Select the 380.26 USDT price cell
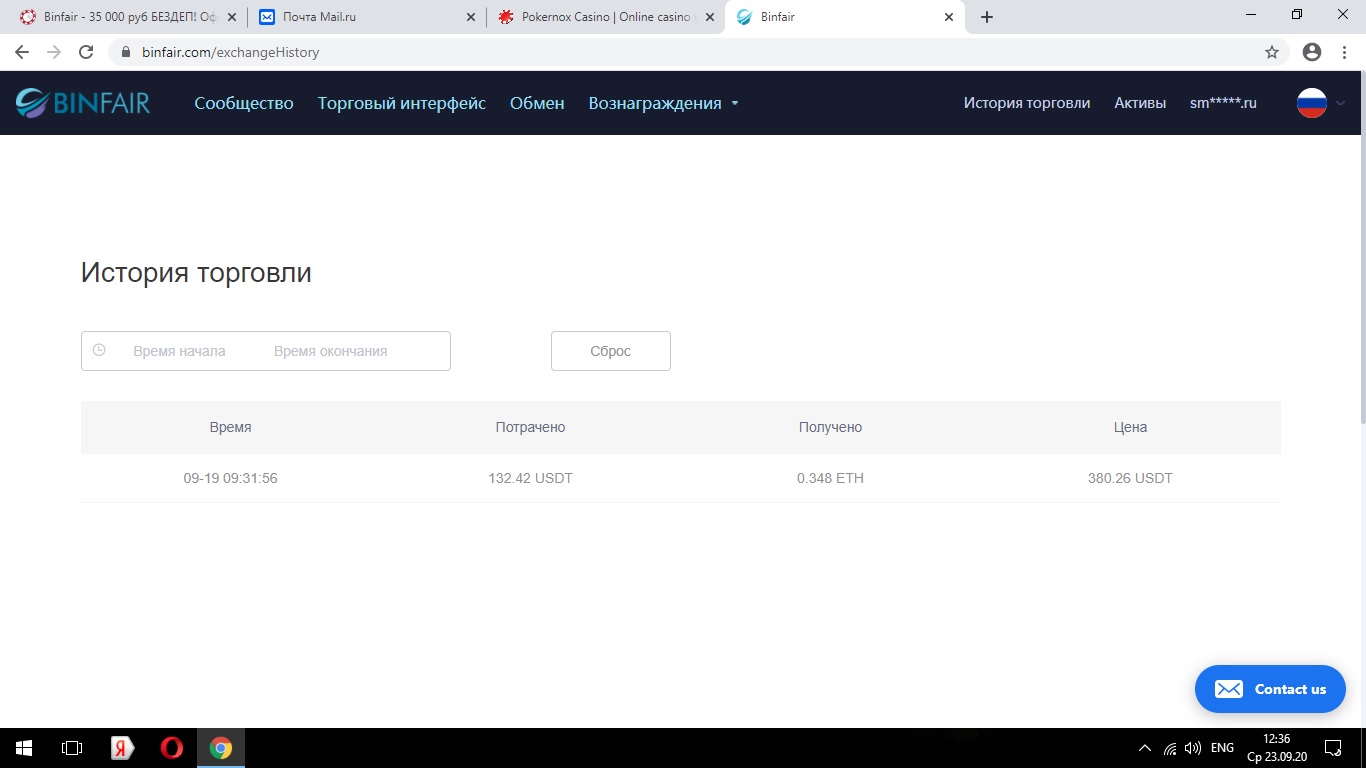Screen dimensions: 1366x768 click(1130, 478)
